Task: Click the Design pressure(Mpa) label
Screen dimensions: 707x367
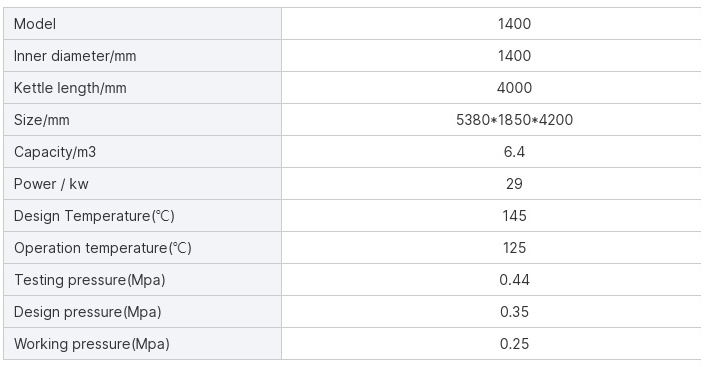Action: [87, 312]
